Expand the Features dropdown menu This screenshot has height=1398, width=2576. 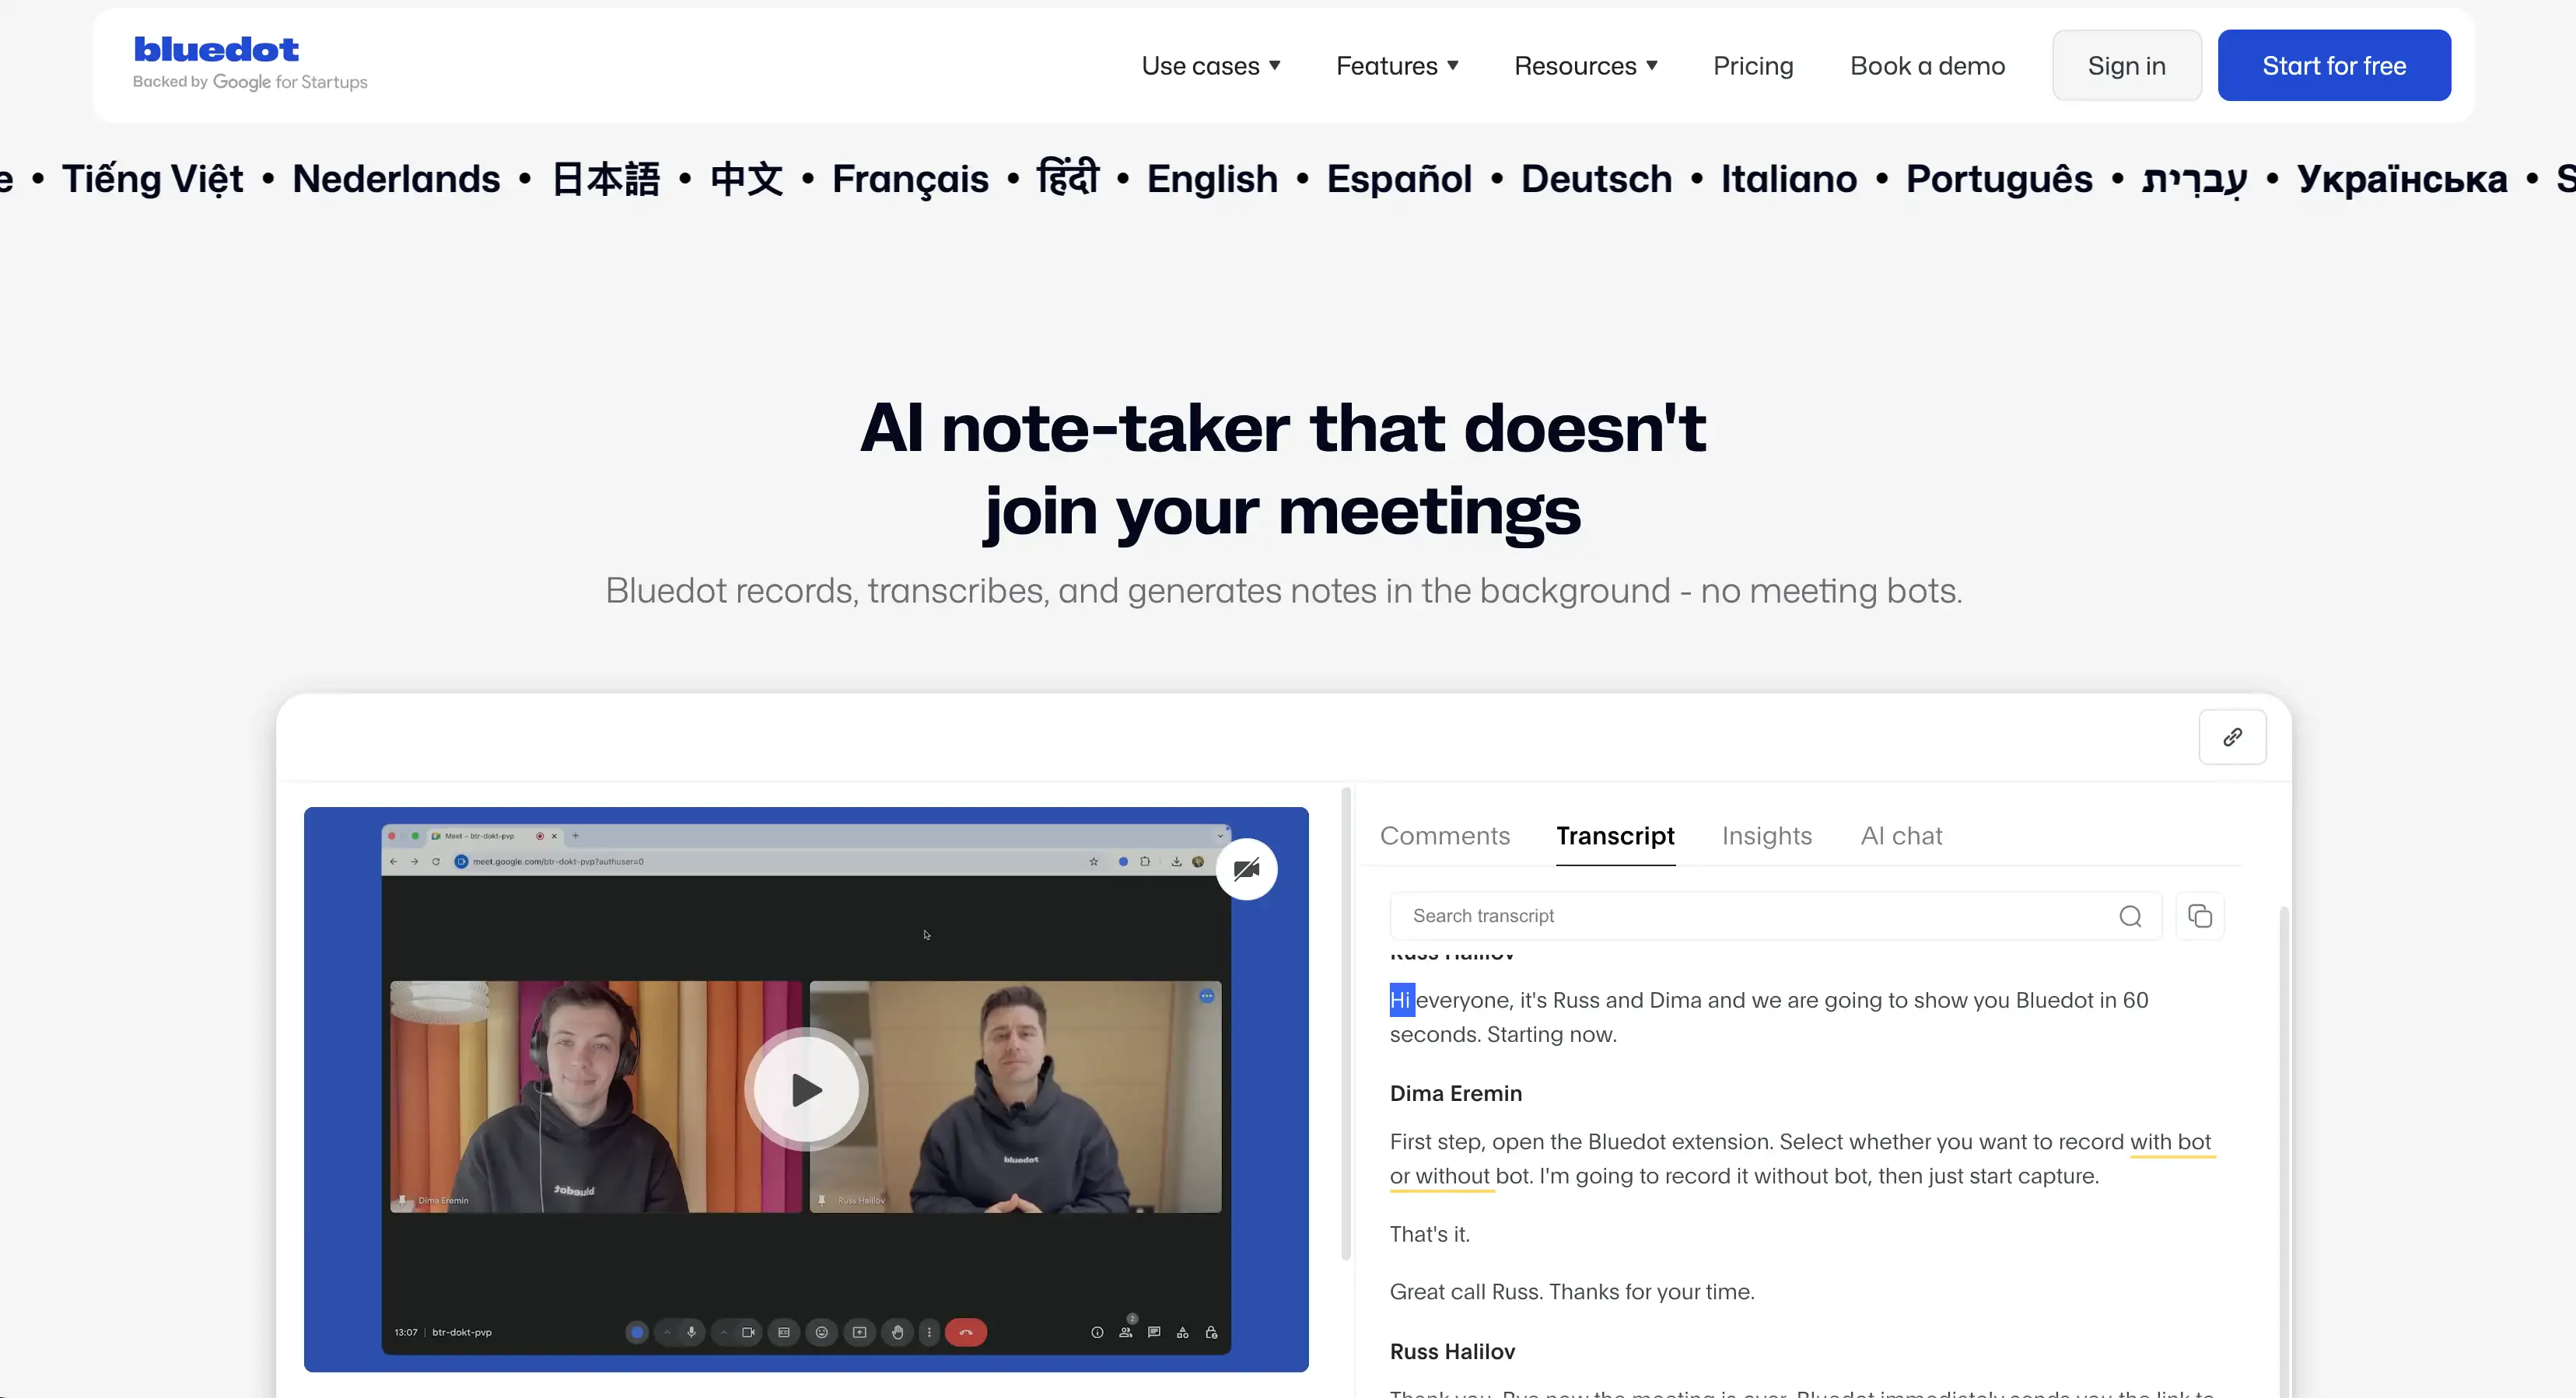(1397, 66)
